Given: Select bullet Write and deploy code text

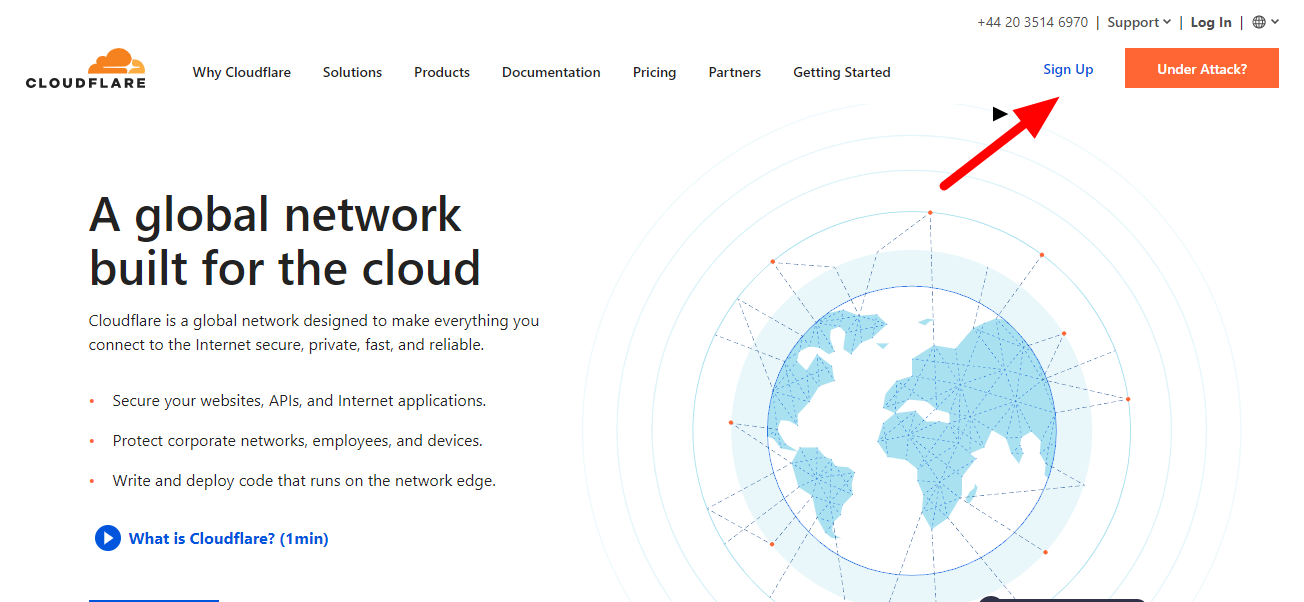Looking at the screenshot, I should 304,480.
